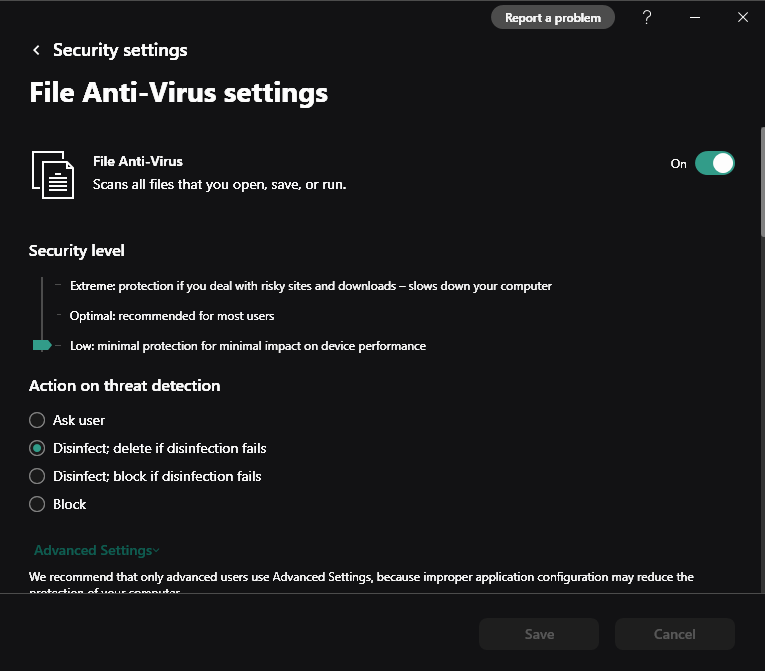Open the help question mark icon
The width and height of the screenshot is (765, 671).
647,17
